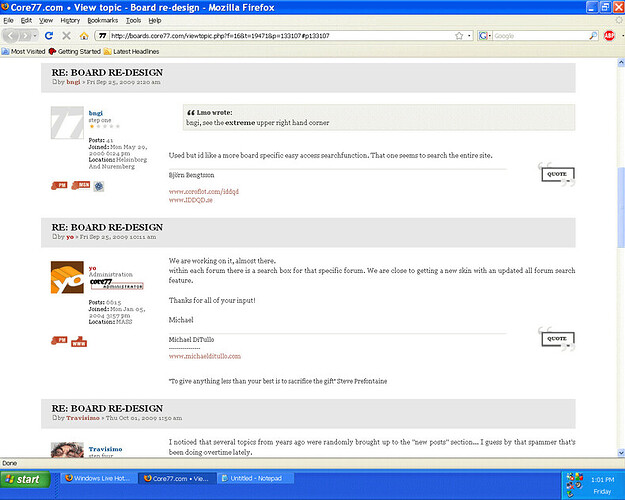Click bngi's 77 avatar image

pyautogui.click(x=67, y=123)
